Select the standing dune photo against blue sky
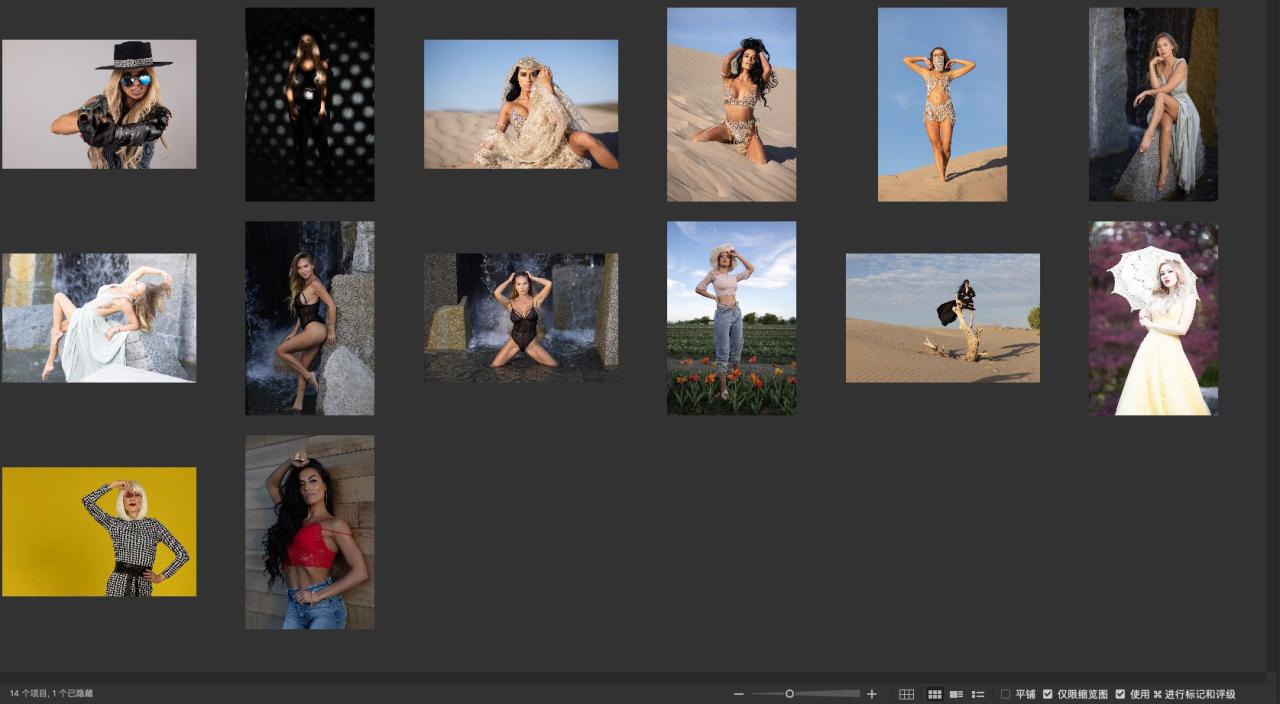The width and height of the screenshot is (1280, 704). pos(943,104)
